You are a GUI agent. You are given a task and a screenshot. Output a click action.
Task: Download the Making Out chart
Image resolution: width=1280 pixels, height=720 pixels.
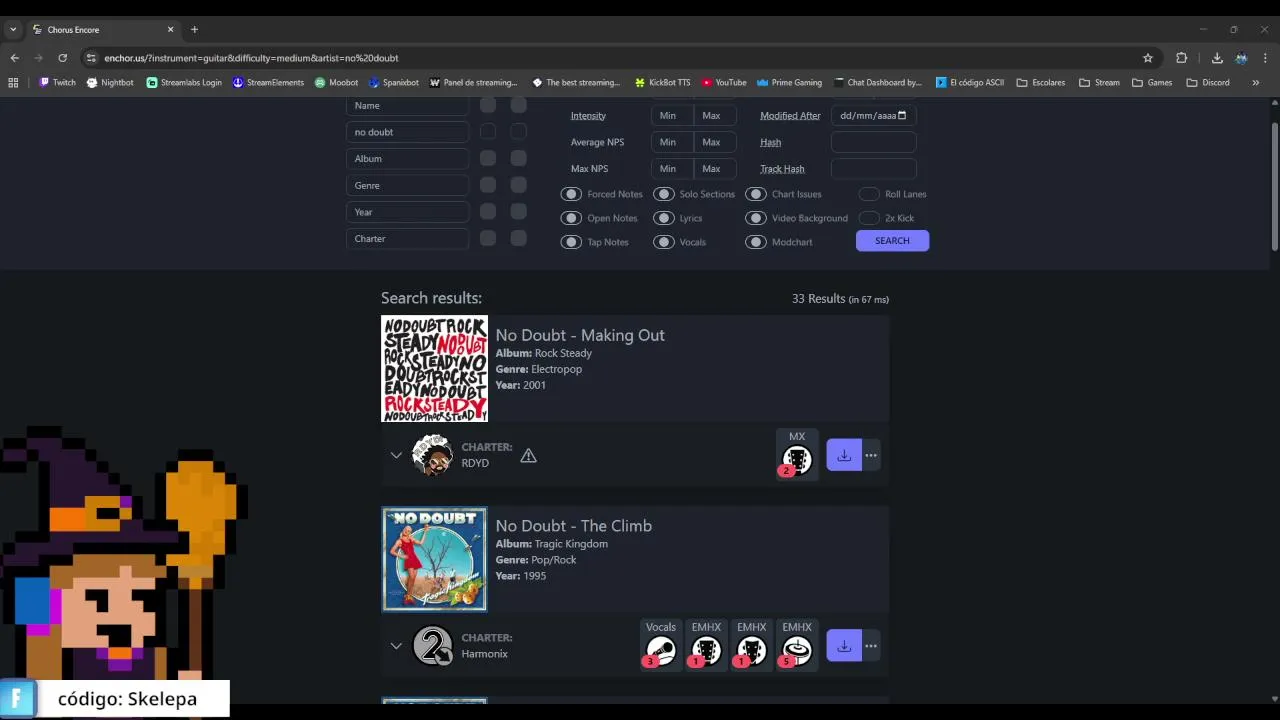pyautogui.click(x=844, y=455)
